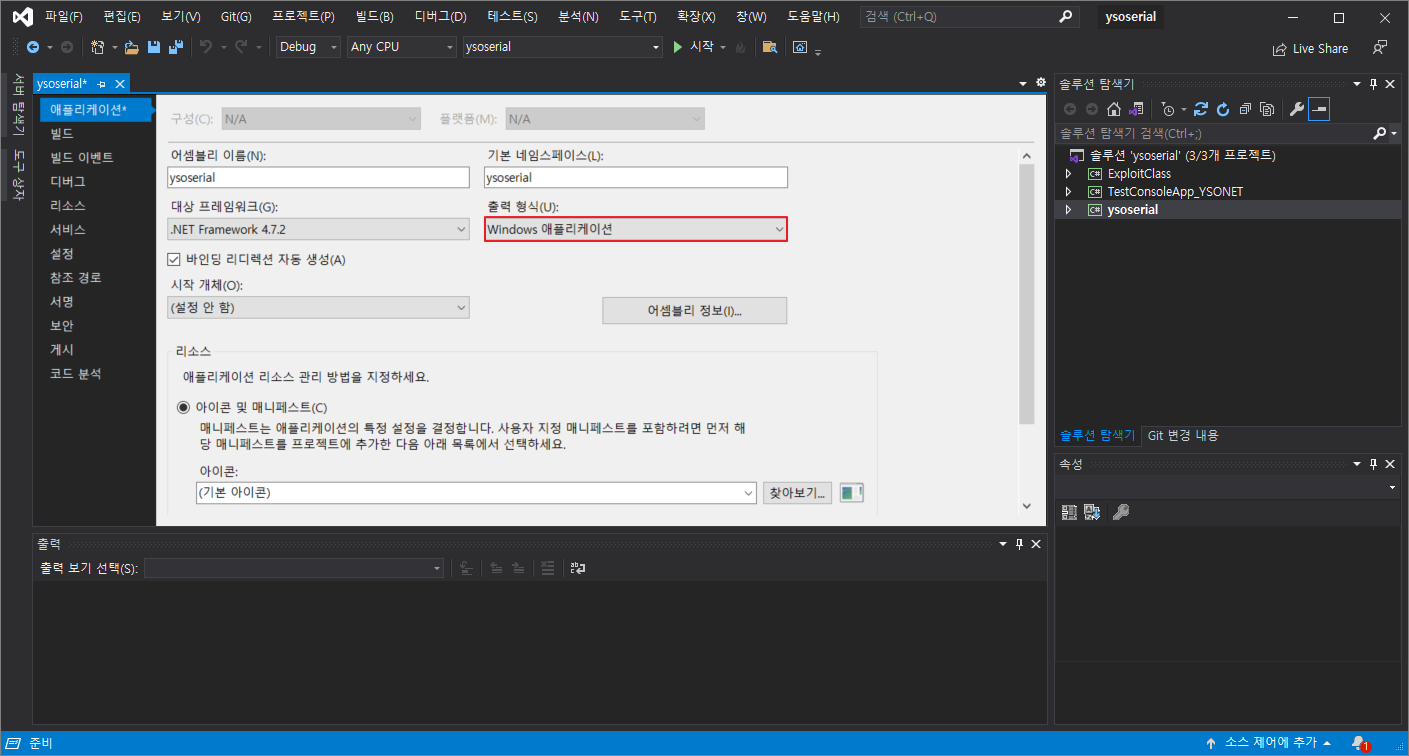Image resolution: width=1409 pixels, height=756 pixels.
Task: Open the 빌드(B) menu
Action: (375, 17)
